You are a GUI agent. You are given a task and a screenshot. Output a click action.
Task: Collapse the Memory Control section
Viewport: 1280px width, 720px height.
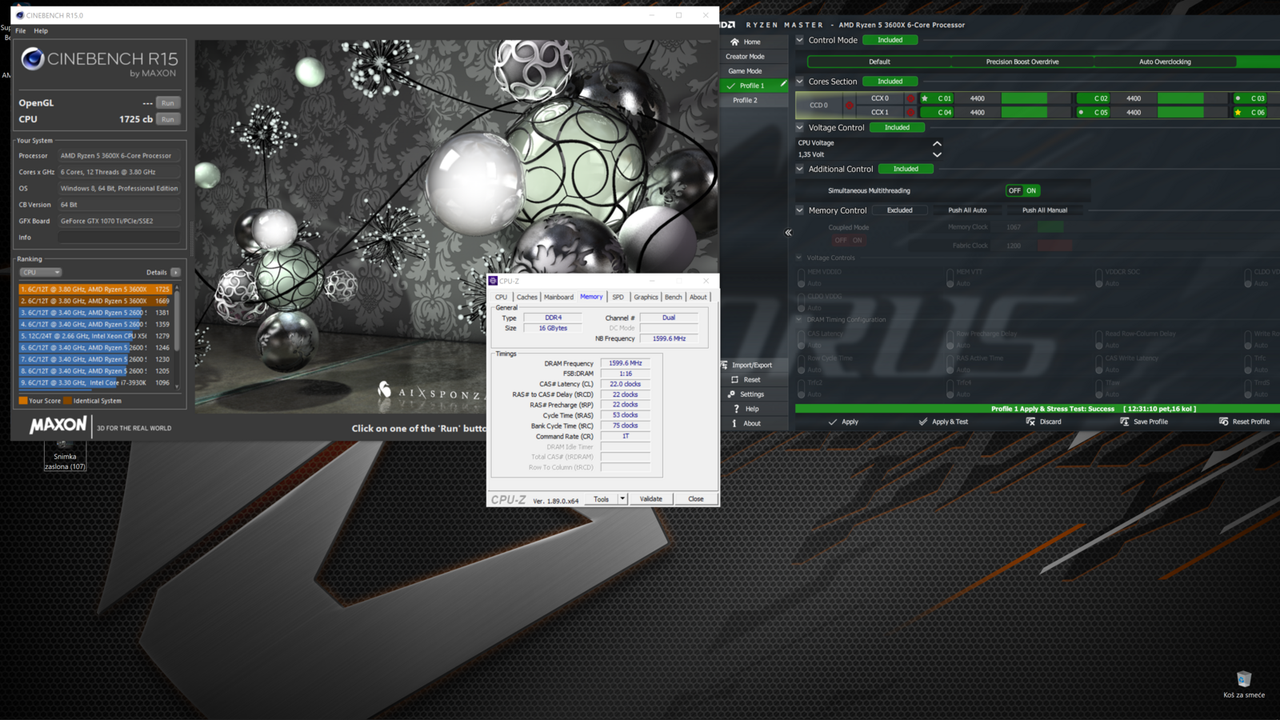point(800,210)
